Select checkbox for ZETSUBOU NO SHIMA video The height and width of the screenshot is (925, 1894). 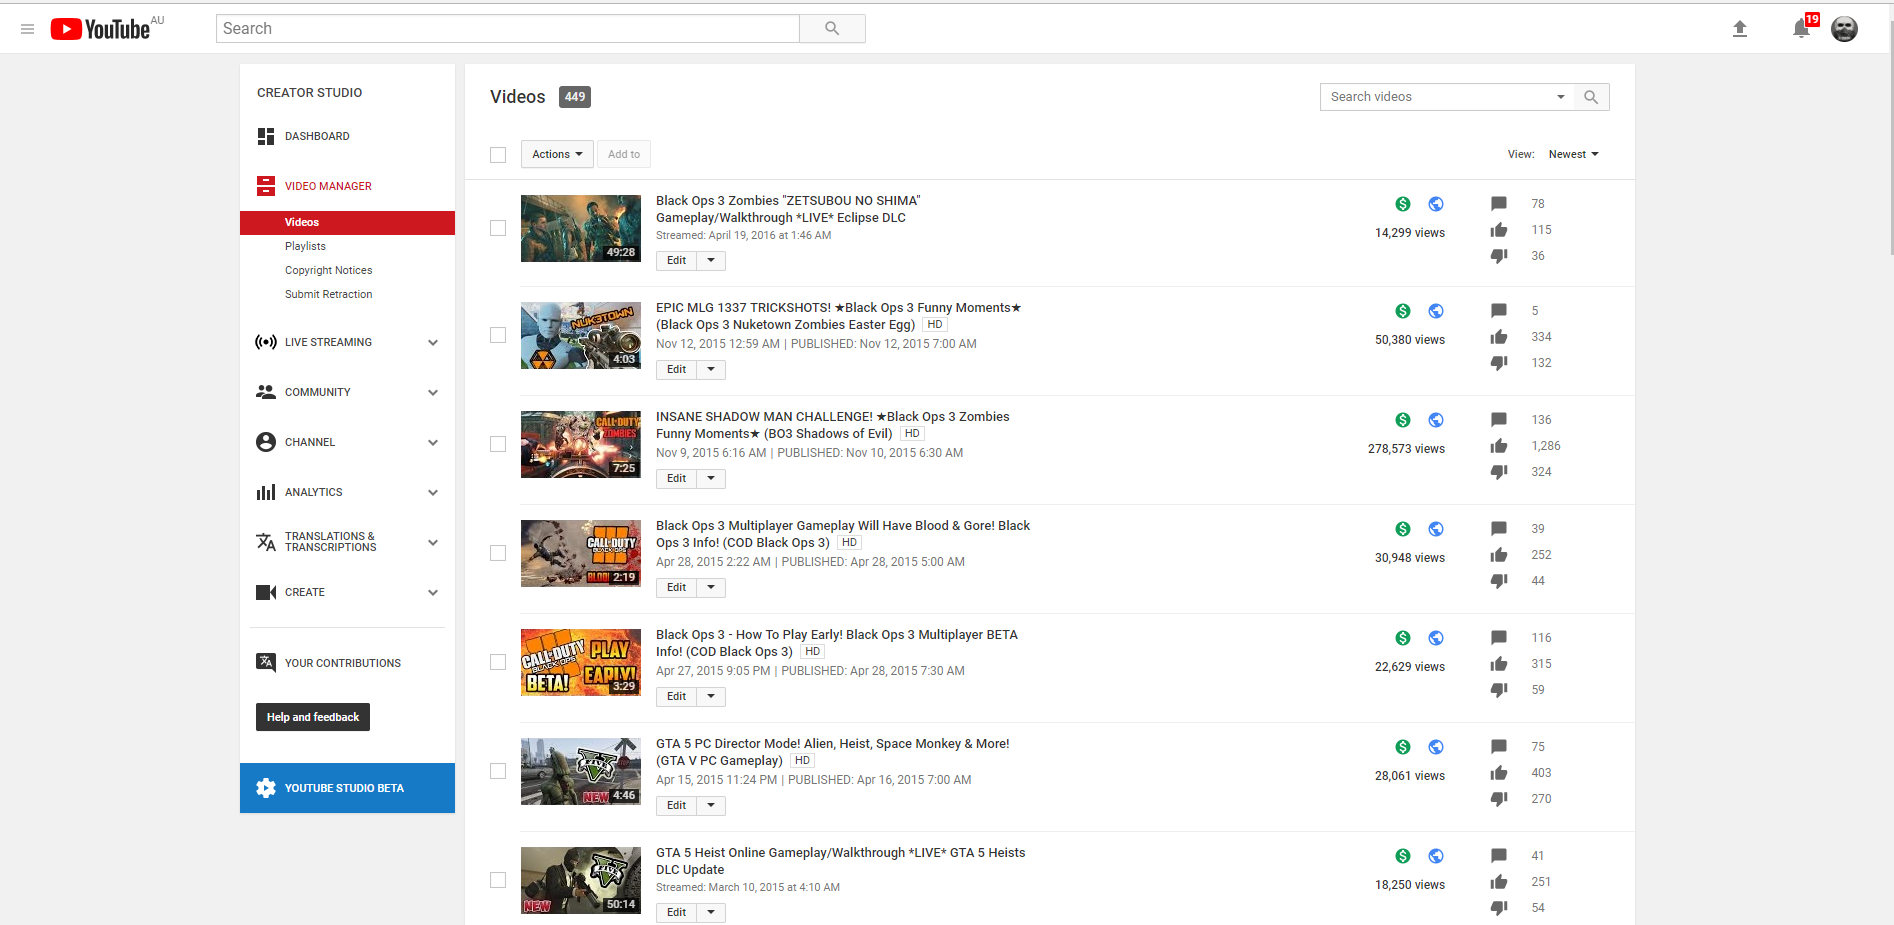click(x=498, y=228)
